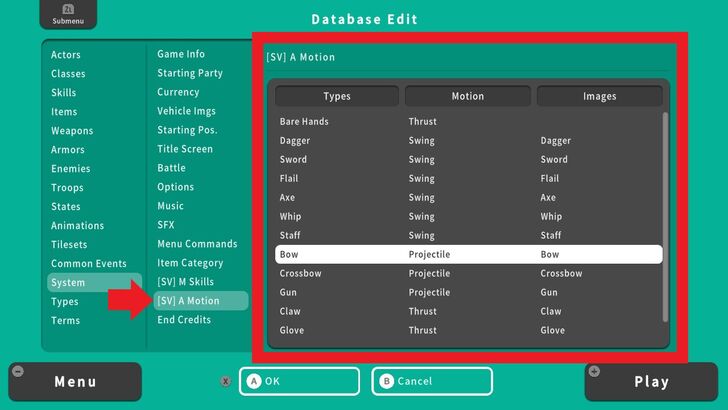Select the Bare Hands row
This screenshot has width=728, height=410.
click(x=468, y=121)
